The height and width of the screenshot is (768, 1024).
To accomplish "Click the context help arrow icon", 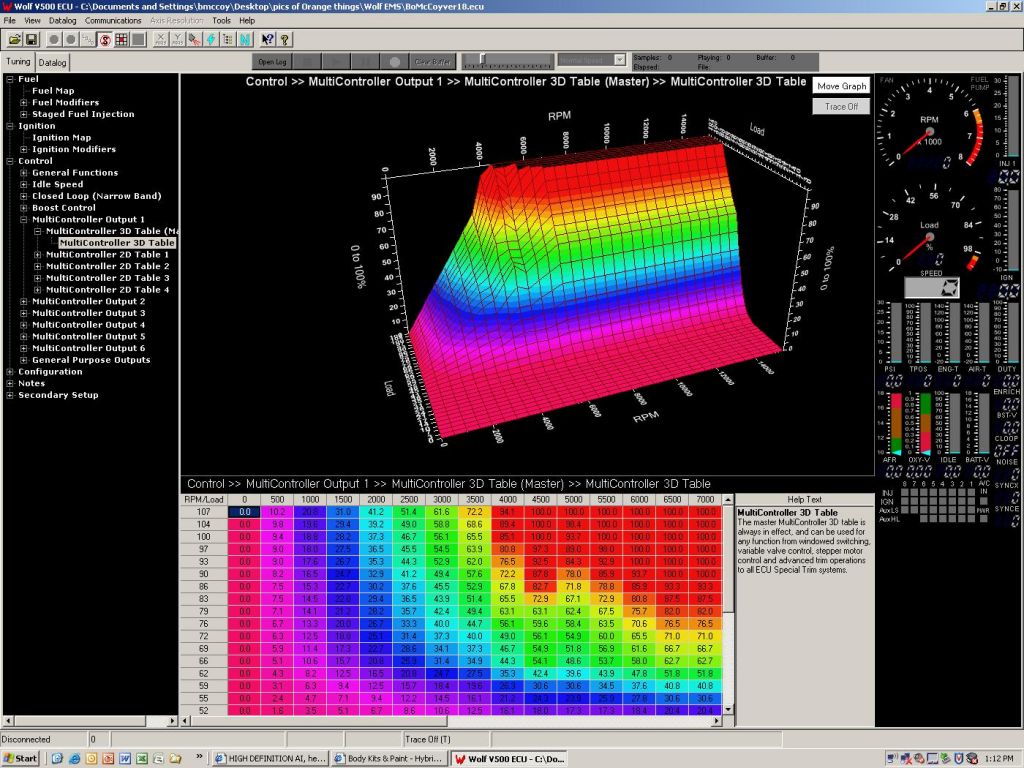I will click(268, 39).
